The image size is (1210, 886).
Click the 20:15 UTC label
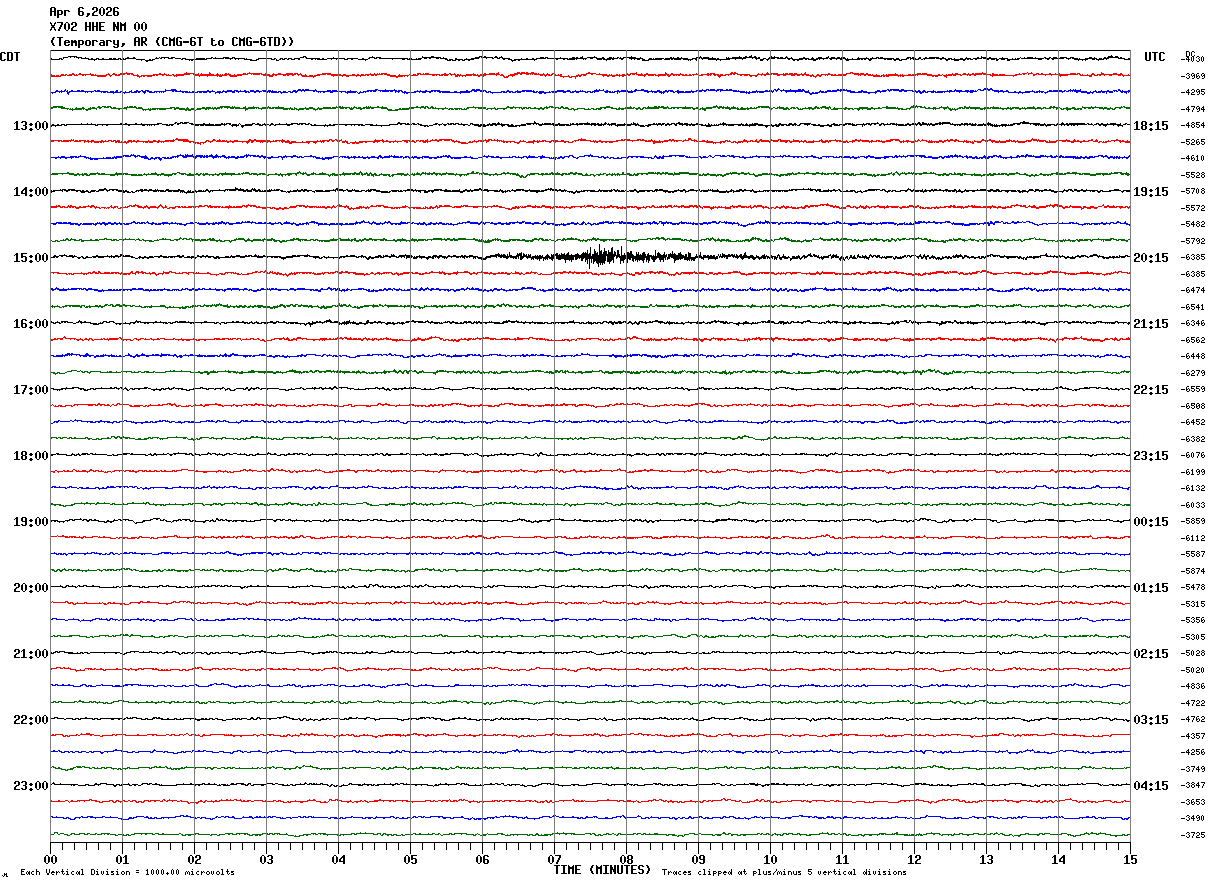(x=1151, y=258)
